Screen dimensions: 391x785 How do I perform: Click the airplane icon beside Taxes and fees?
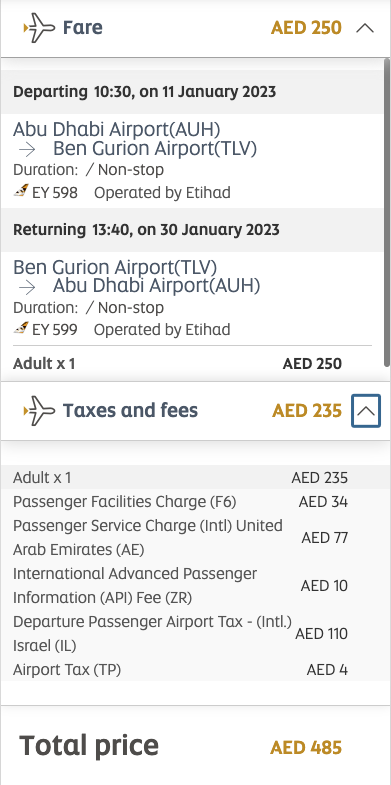coord(39,411)
